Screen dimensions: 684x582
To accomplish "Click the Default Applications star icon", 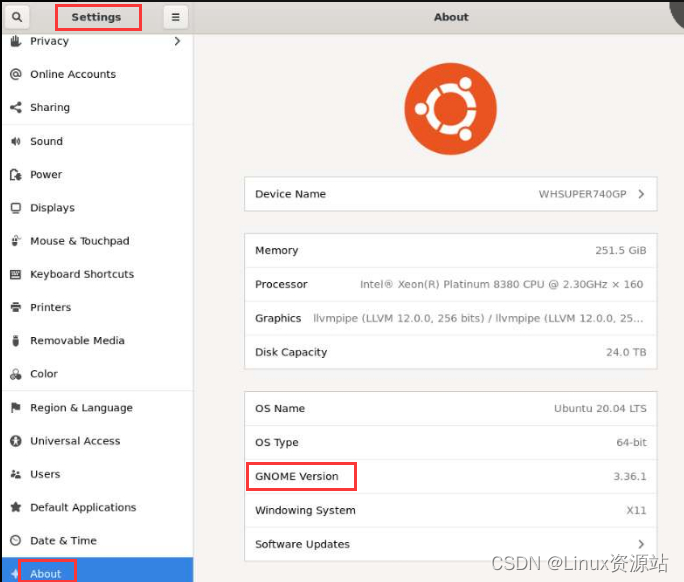I will (16, 507).
